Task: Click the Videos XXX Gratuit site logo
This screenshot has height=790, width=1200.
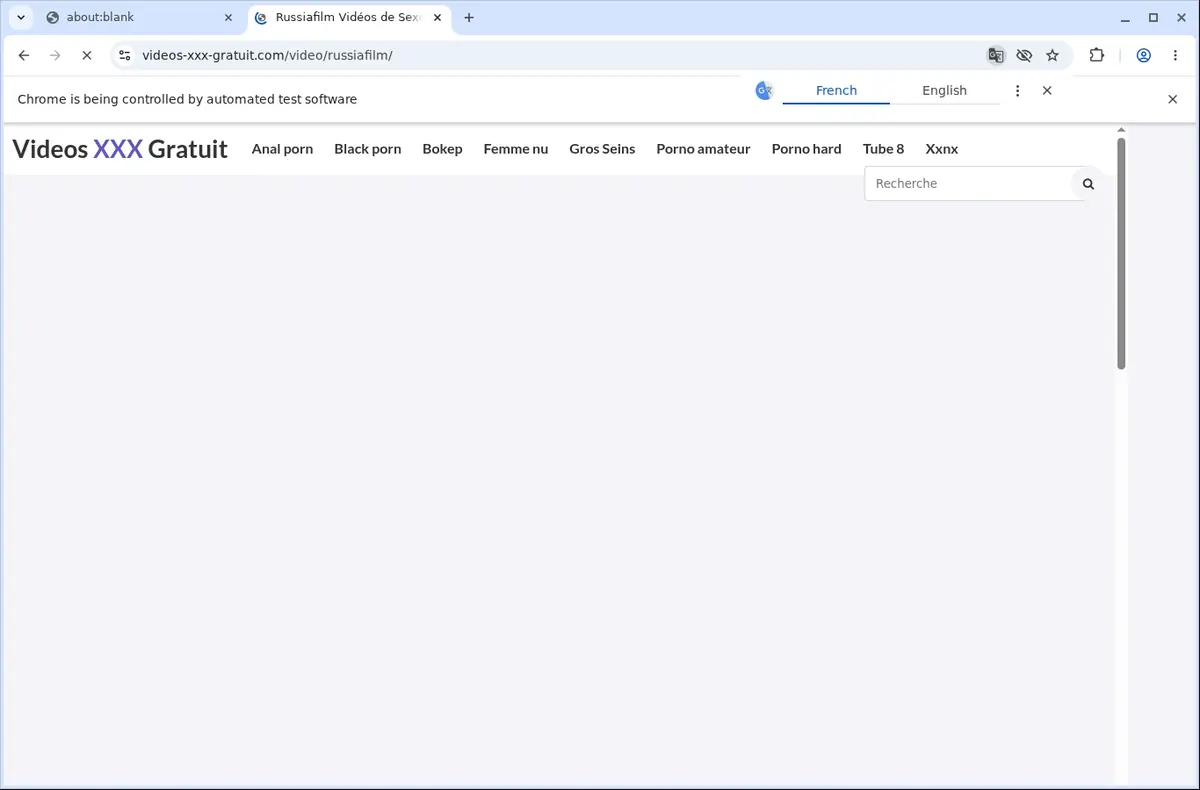Action: [120, 149]
